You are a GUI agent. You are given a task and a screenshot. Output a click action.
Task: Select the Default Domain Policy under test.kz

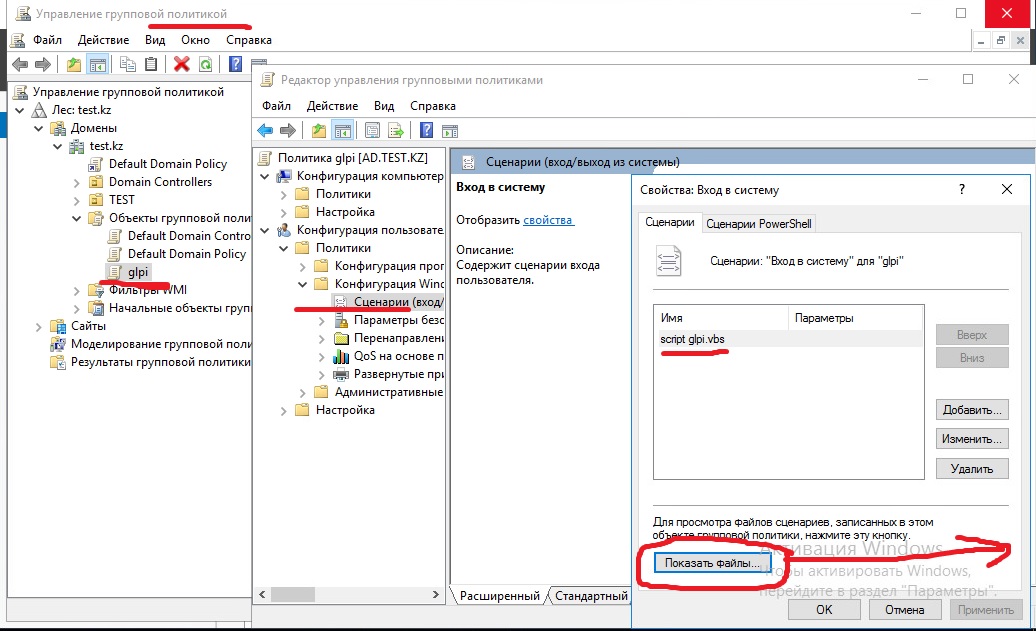coord(167,164)
